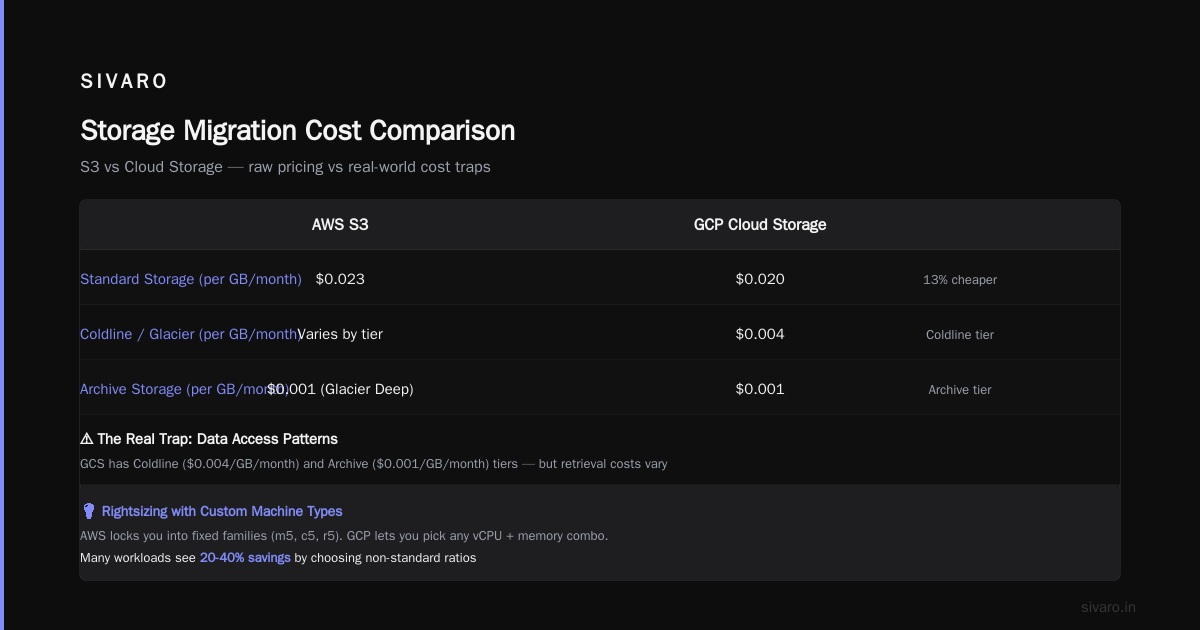This screenshot has height=630, width=1200.
Task: Click the 'Archive tier' note
Action: (960, 390)
